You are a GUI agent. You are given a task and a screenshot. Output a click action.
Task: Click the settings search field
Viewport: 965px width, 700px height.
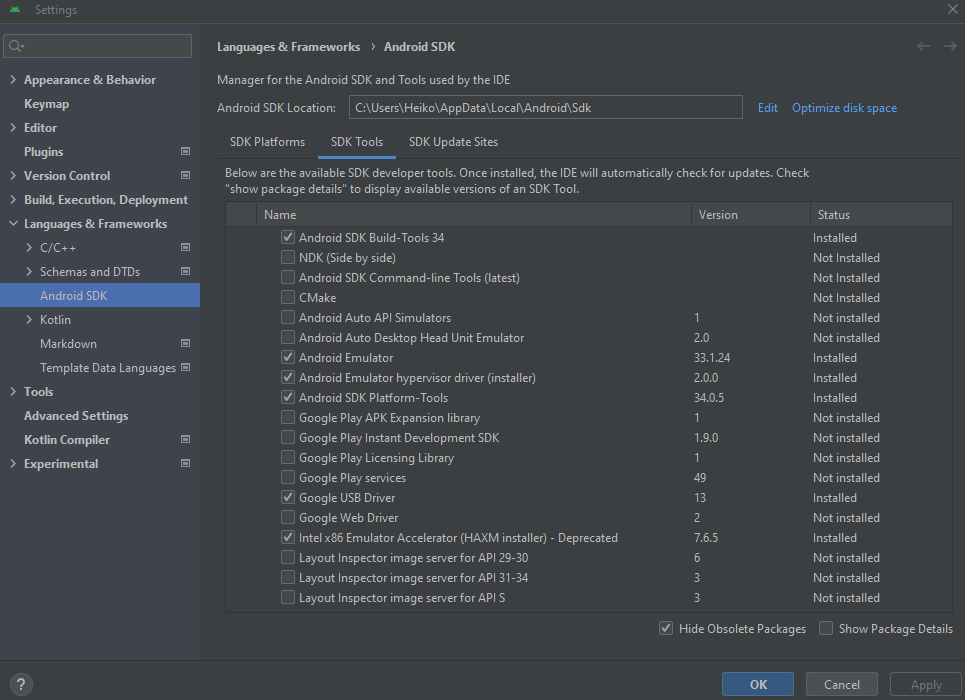point(98,46)
